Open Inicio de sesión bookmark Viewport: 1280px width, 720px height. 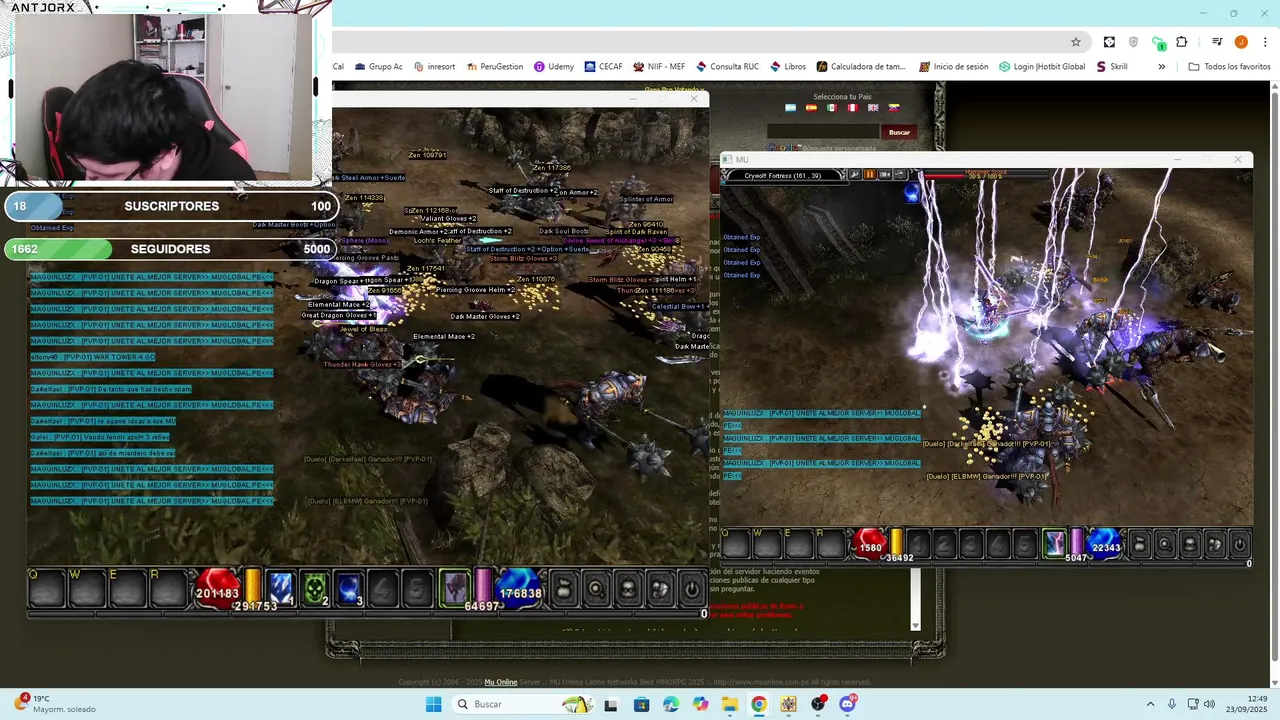click(953, 67)
